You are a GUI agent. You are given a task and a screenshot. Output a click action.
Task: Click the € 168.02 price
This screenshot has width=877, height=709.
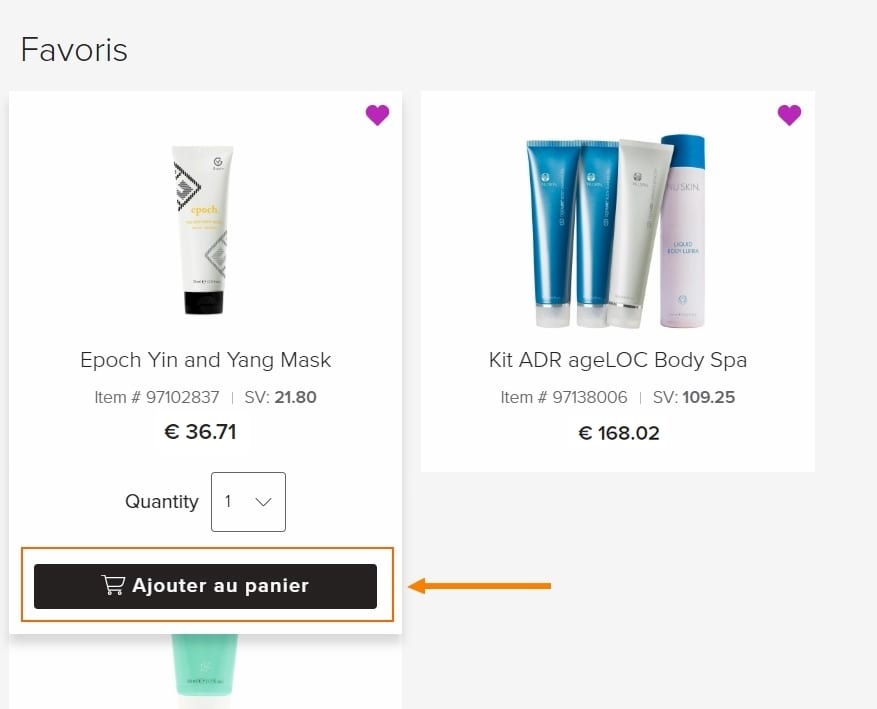[x=619, y=433]
